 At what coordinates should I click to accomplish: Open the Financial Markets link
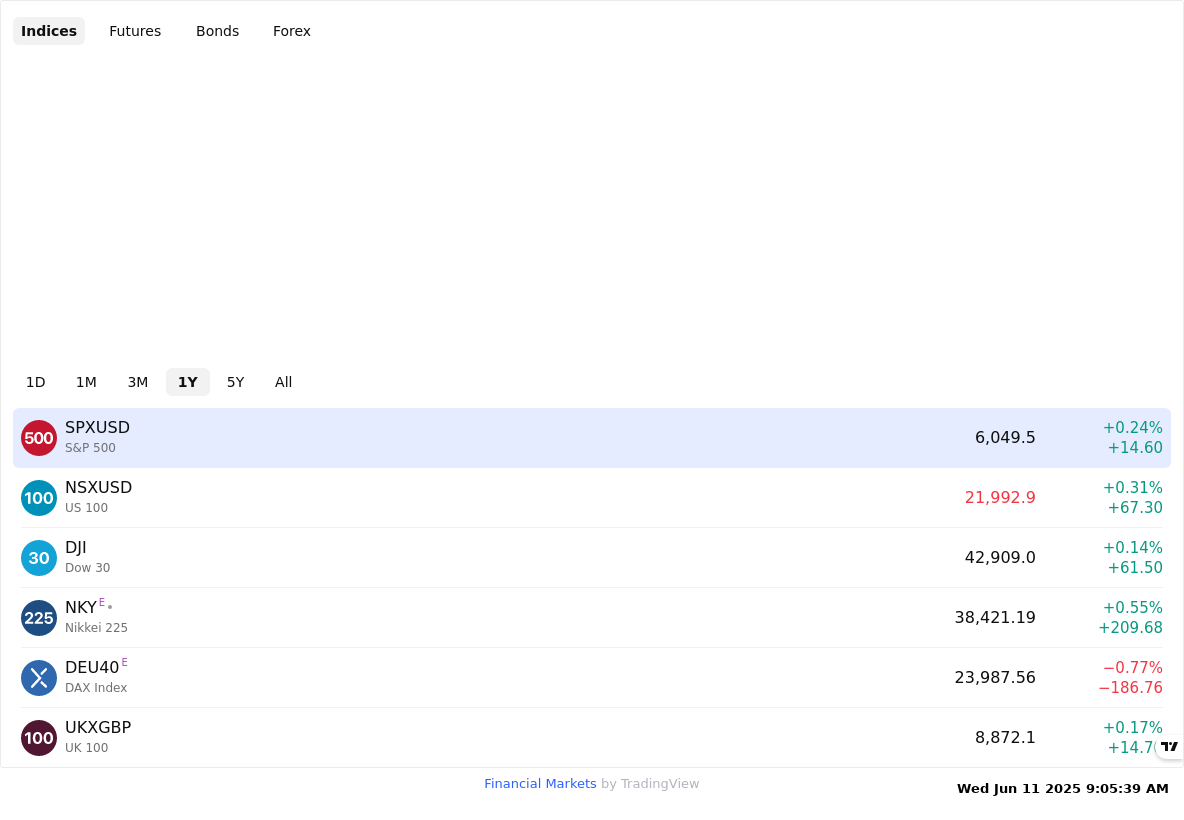point(540,784)
